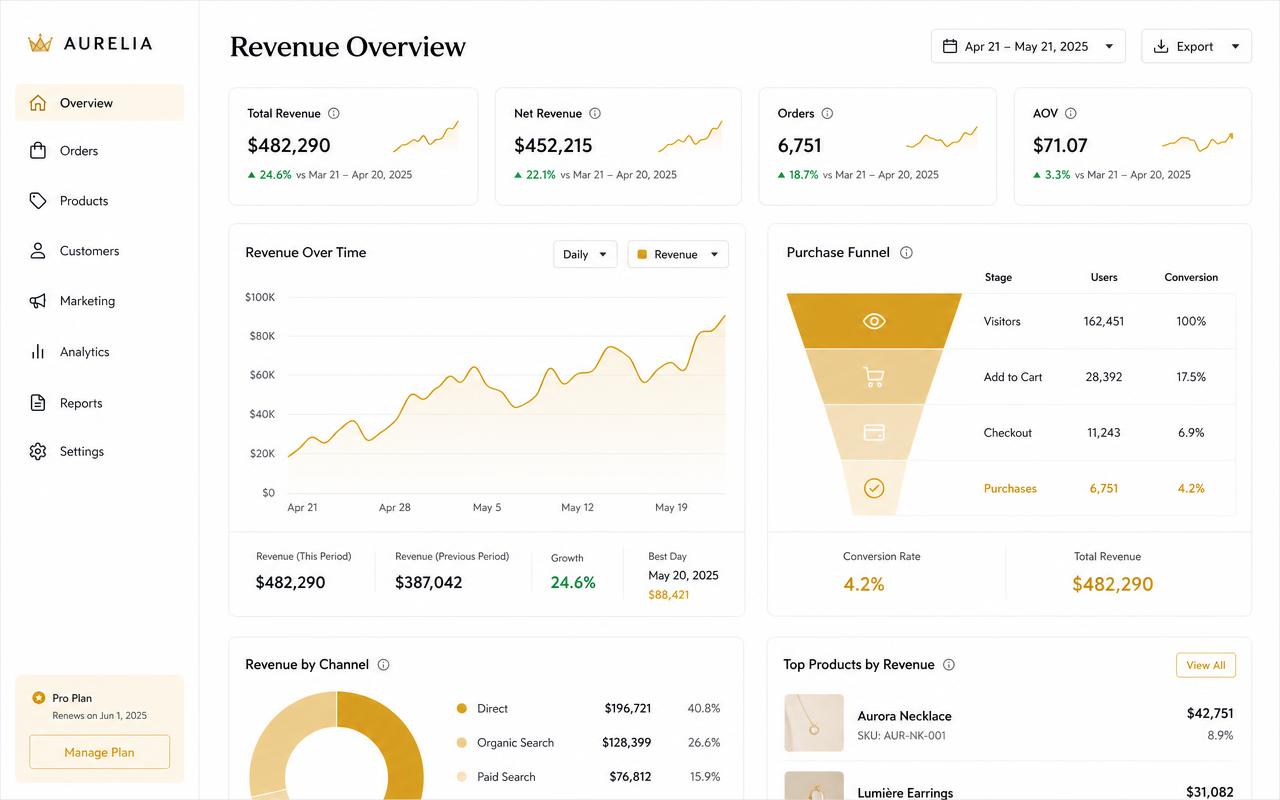This screenshot has width=1280, height=800.
Task: Open the date range dropdown
Action: [1028, 46]
